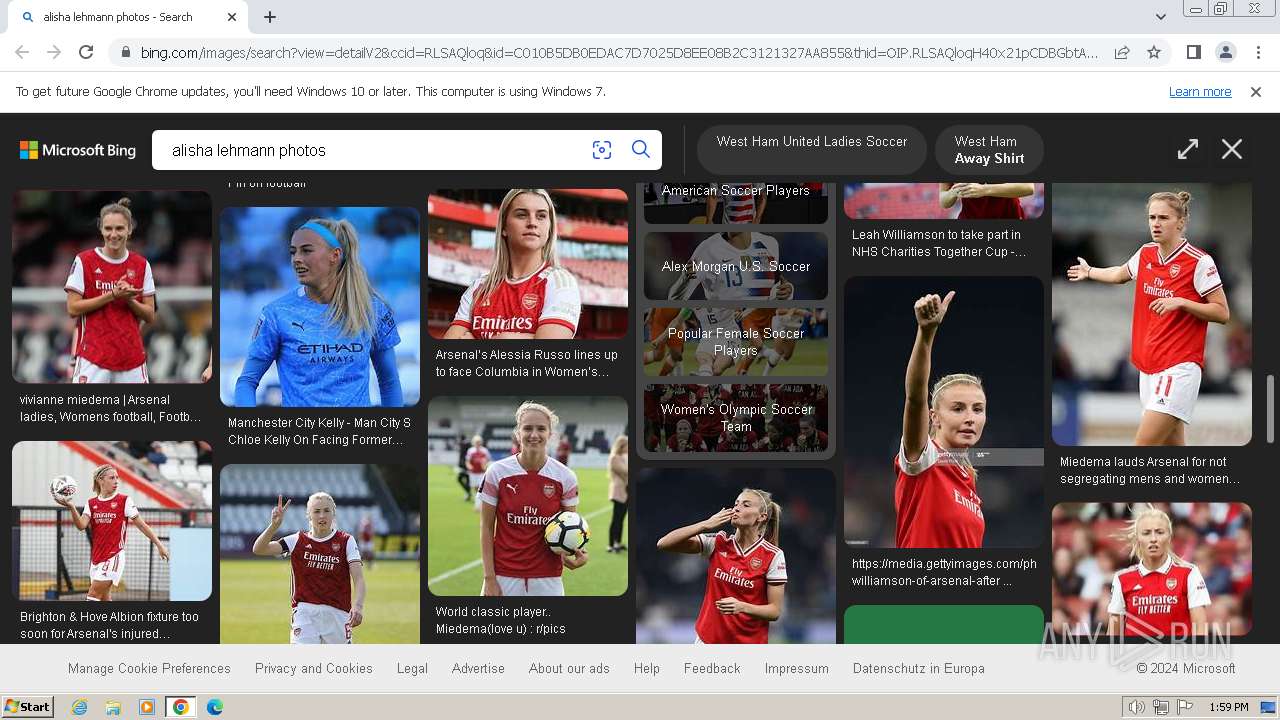Open the Women's Olympic Soccer Team tile
Screen dimensions: 1280x720
point(736,418)
